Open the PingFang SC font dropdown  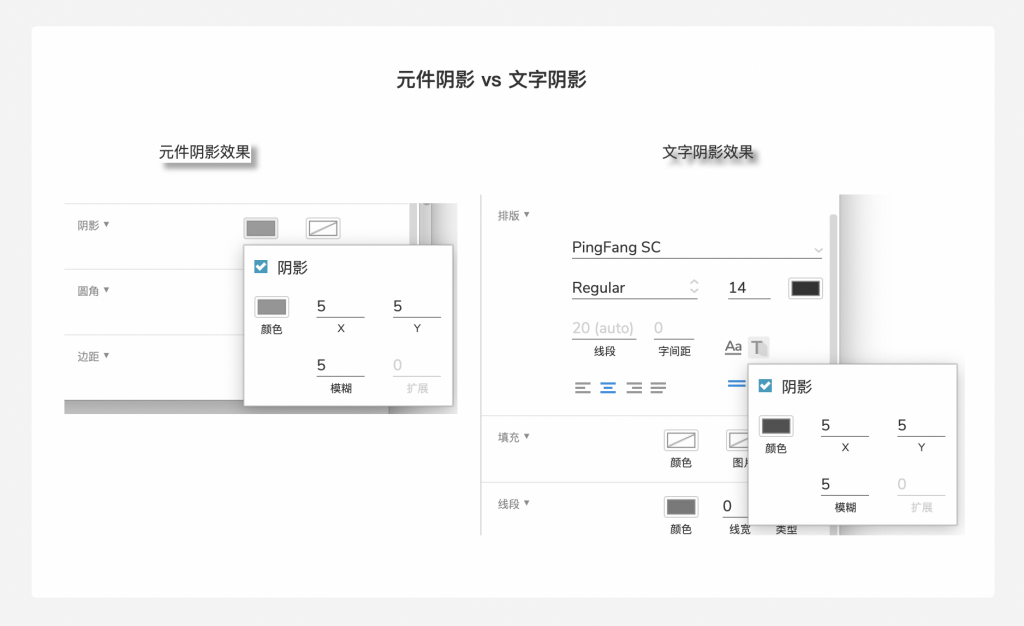697,248
